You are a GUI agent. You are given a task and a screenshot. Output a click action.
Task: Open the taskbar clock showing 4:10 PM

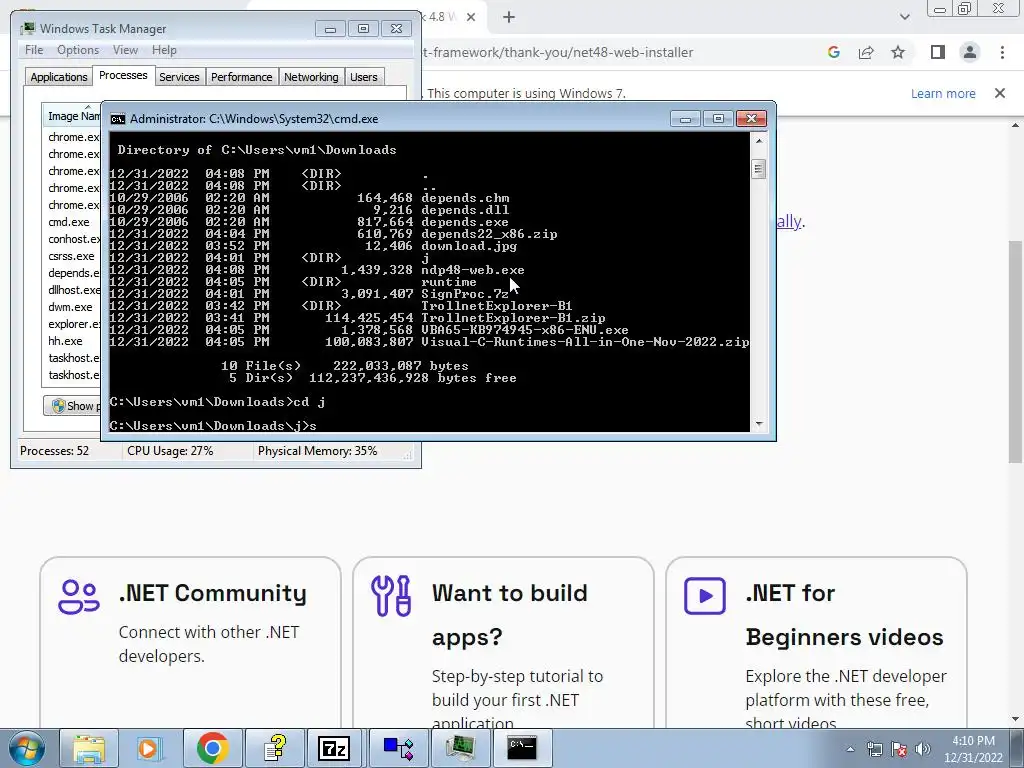(973, 749)
